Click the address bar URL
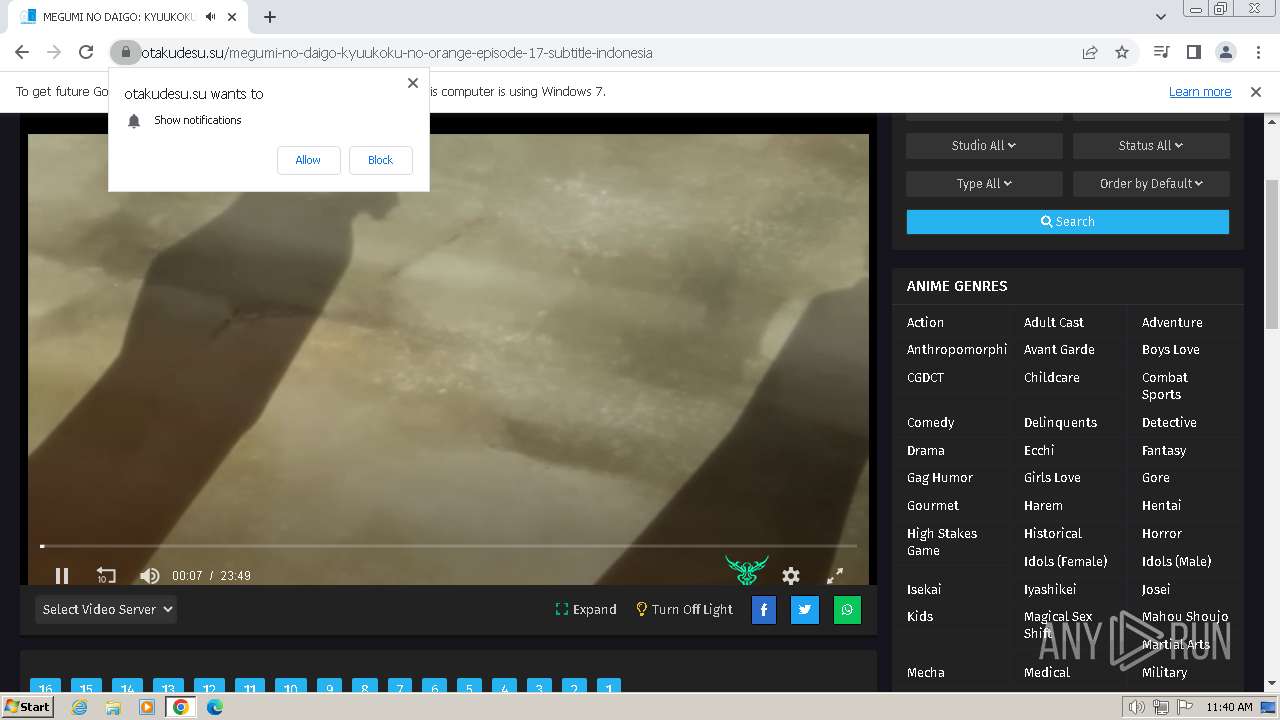The image size is (1280, 720). click(x=397, y=53)
